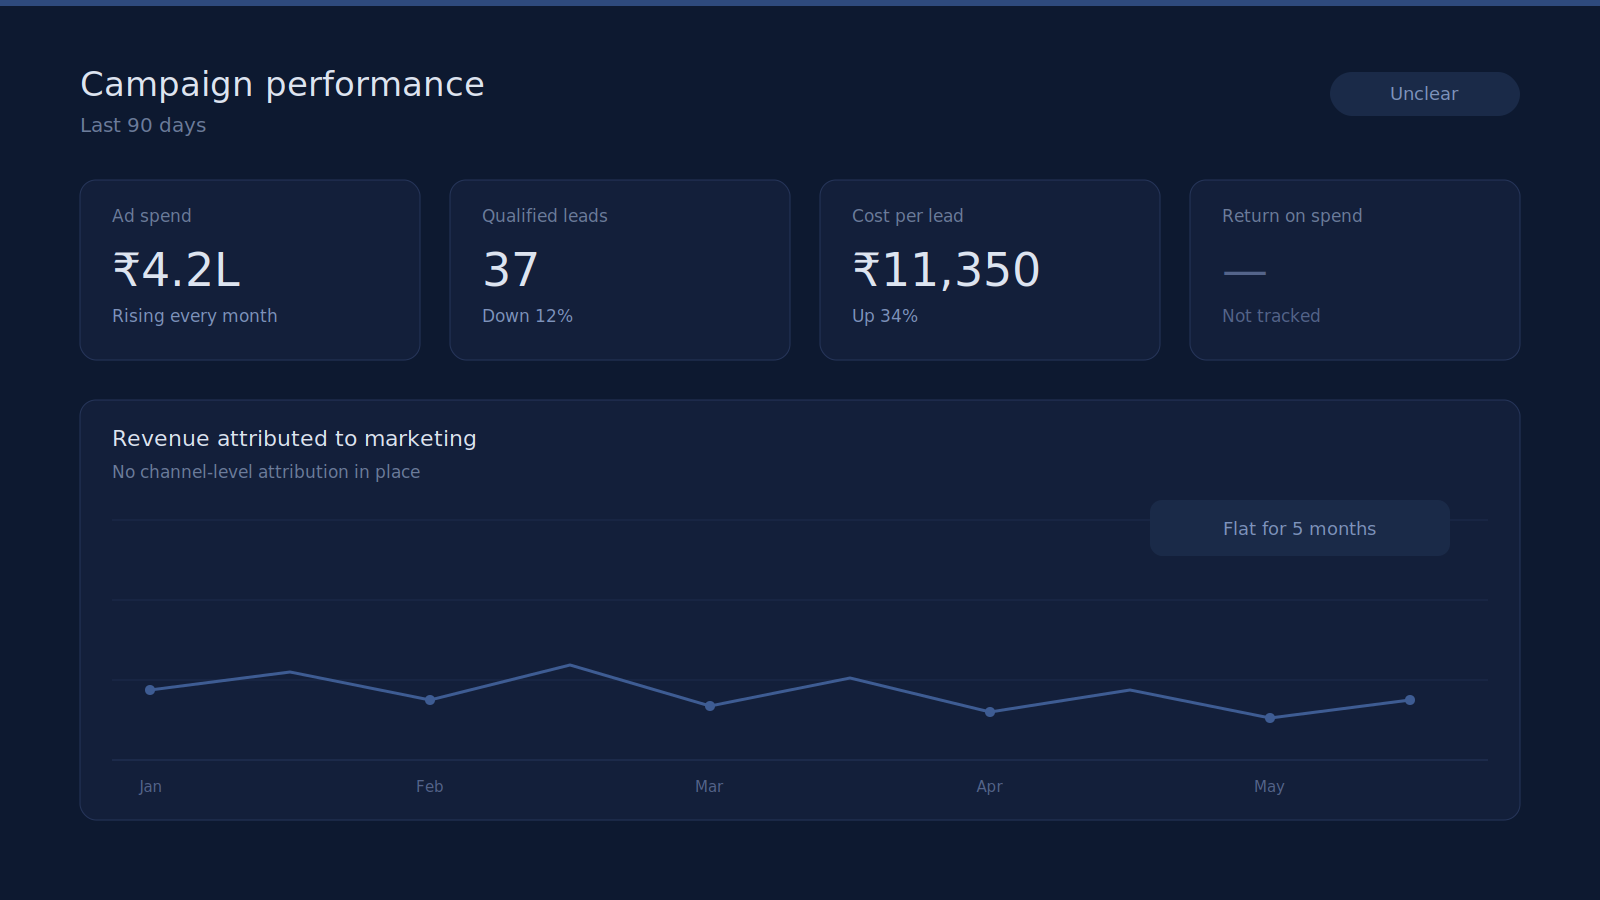
Task: Click Revenue attributed to marketing title
Action: (x=294, y=439)
